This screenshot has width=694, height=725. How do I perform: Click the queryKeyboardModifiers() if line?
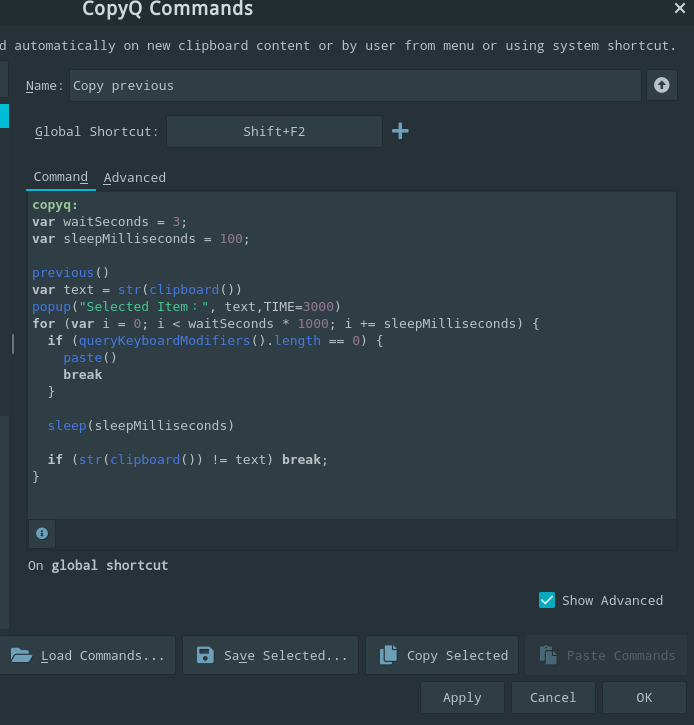(x=215, y=341)
